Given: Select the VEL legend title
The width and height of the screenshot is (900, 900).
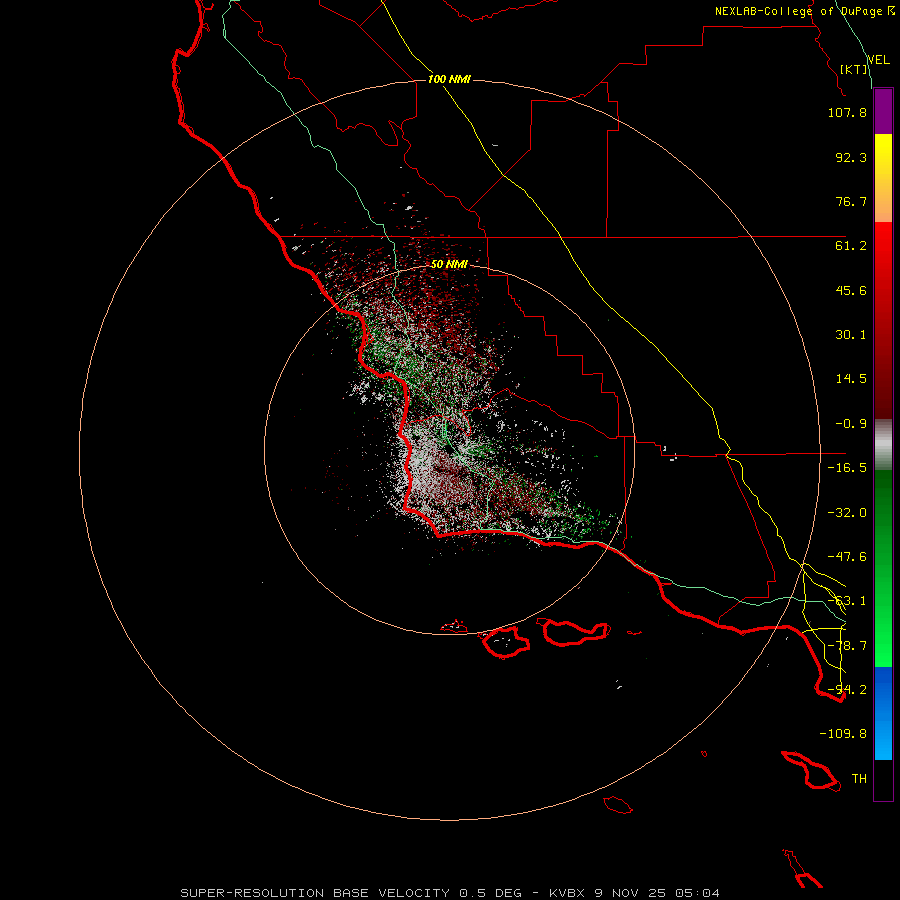Looking at the screenshot, I should [878, 60].
